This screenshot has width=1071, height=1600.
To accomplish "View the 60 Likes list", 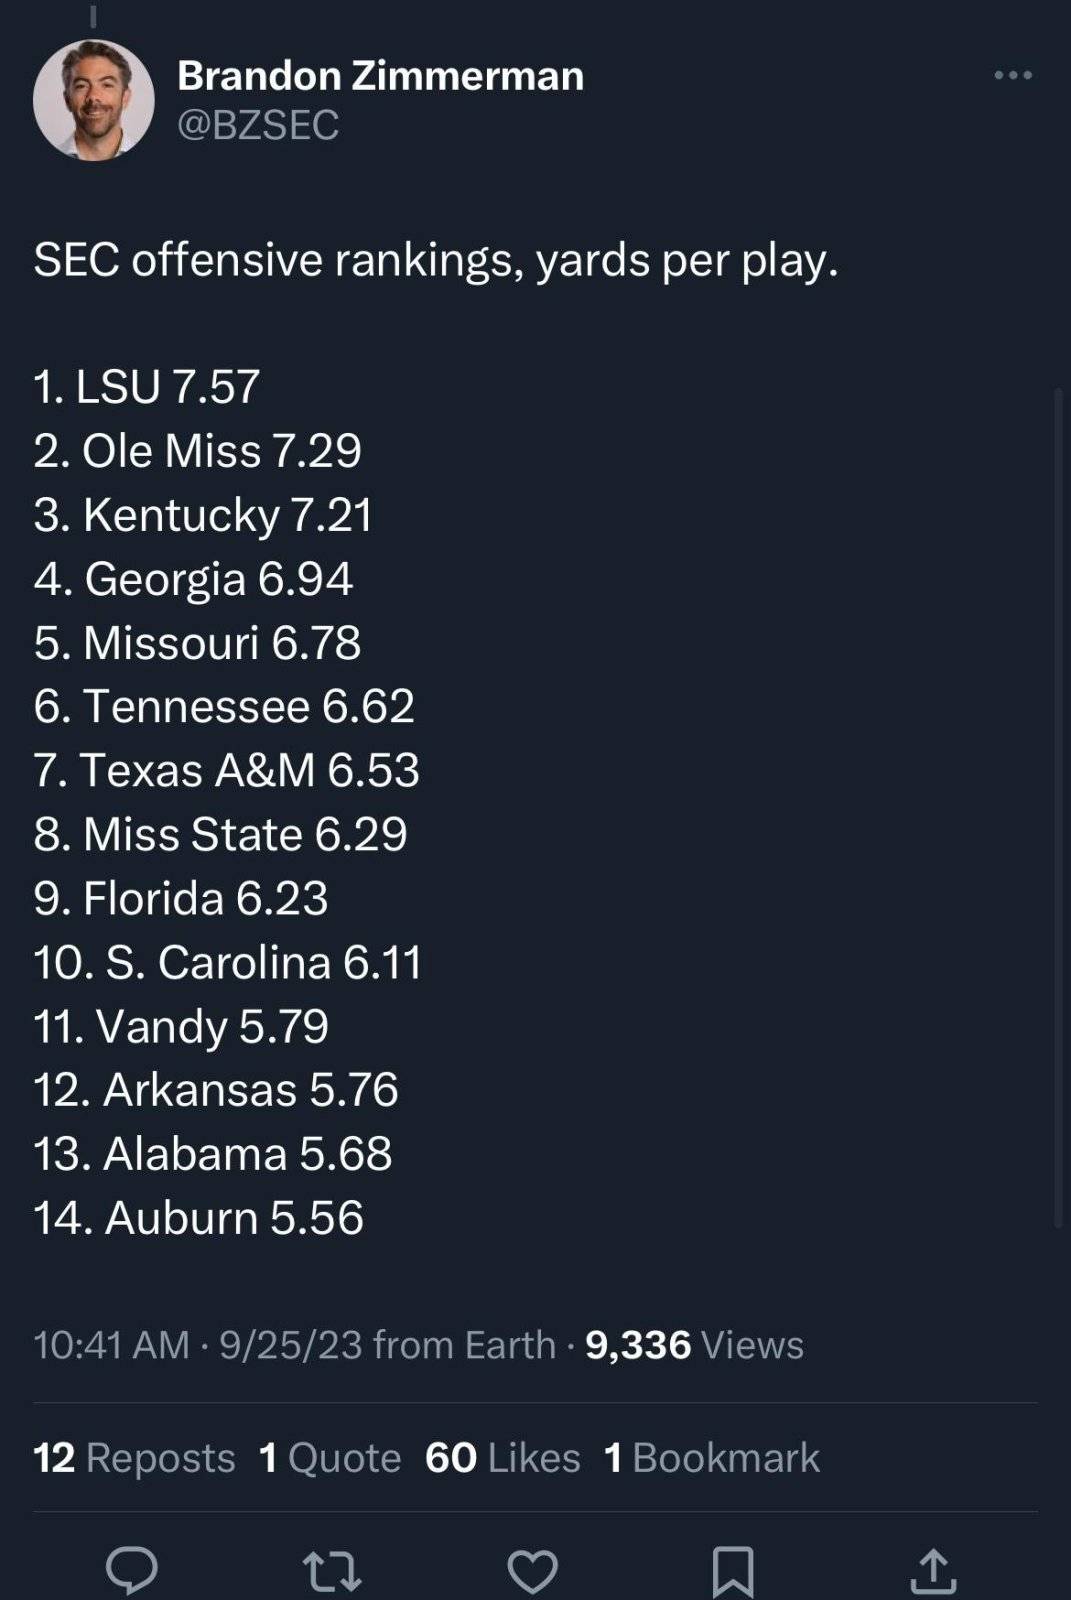I will coord(503,1458).
